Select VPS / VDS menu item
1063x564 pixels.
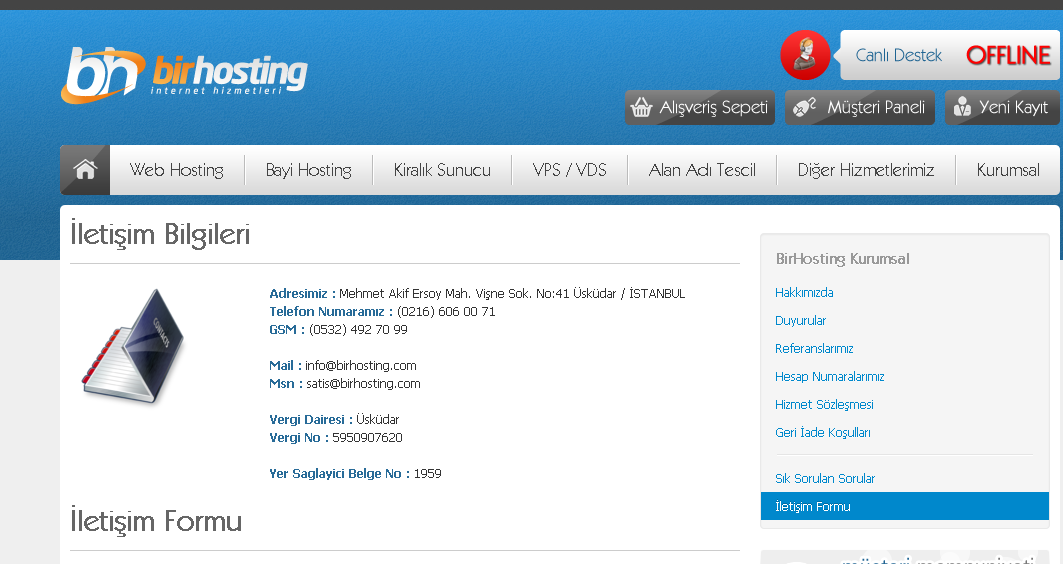(569, 170)
